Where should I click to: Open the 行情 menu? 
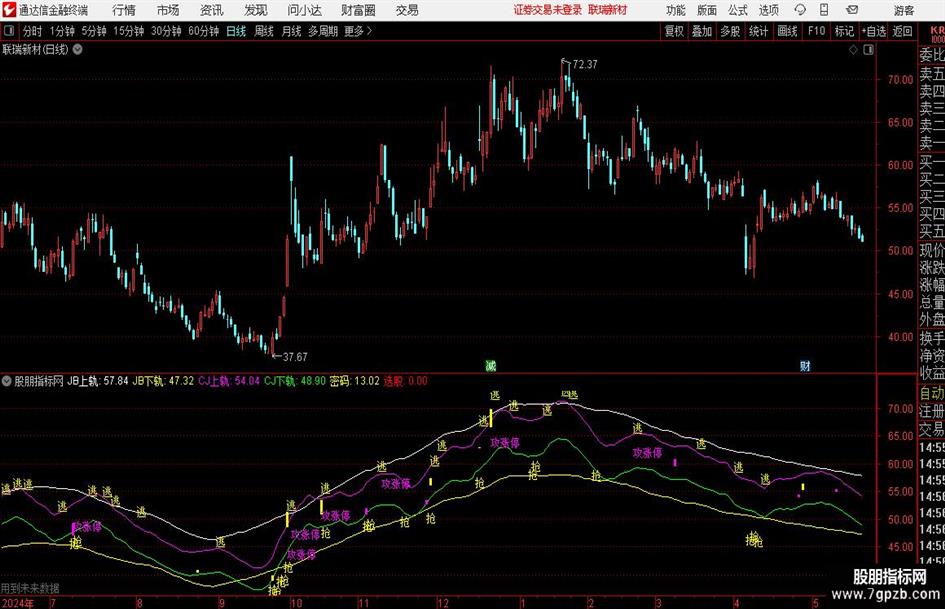[124, 10]
